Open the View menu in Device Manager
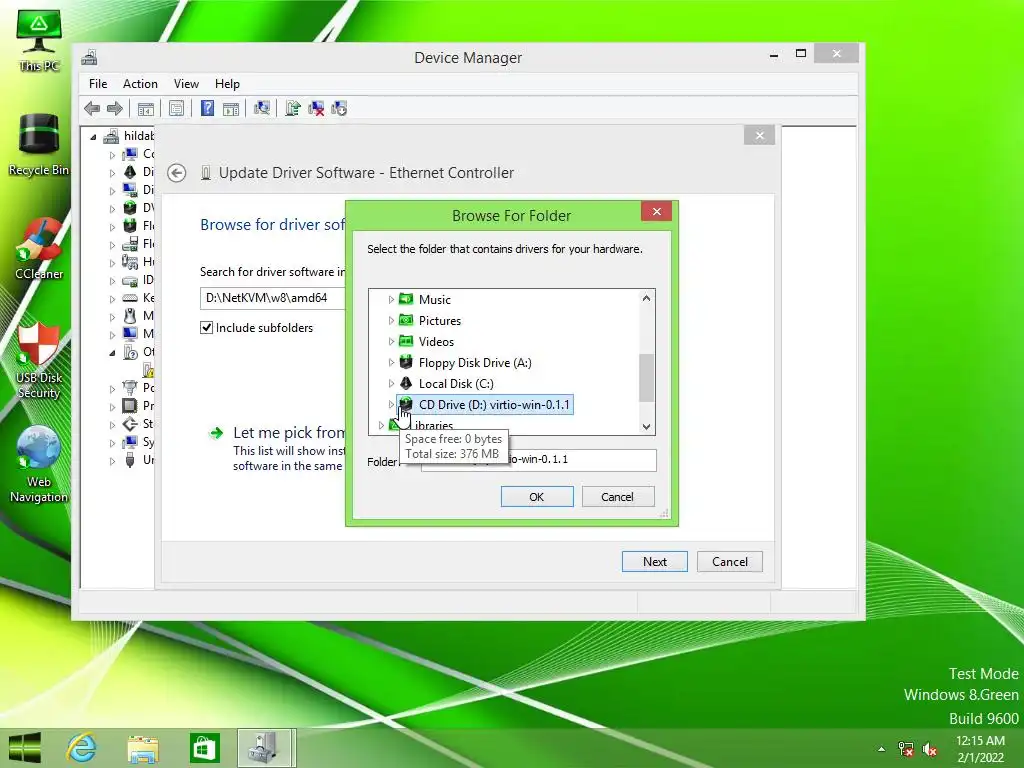Image resolution: width=1024 pixels, height=768 pixels. tap(186, 84)
